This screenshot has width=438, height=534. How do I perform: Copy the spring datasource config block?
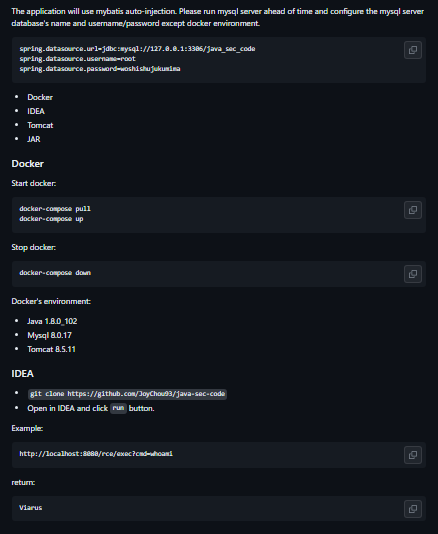(413, 50)
